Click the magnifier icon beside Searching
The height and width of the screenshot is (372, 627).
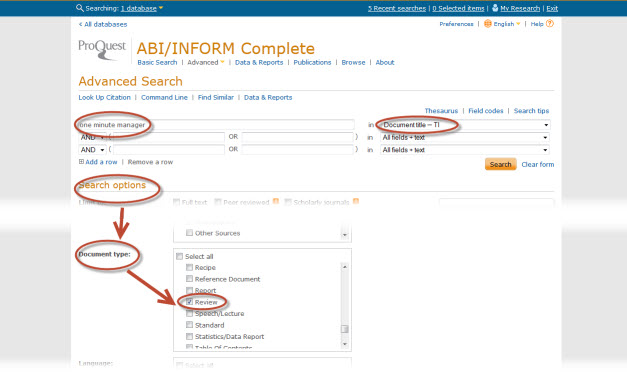tap(80, 8)
